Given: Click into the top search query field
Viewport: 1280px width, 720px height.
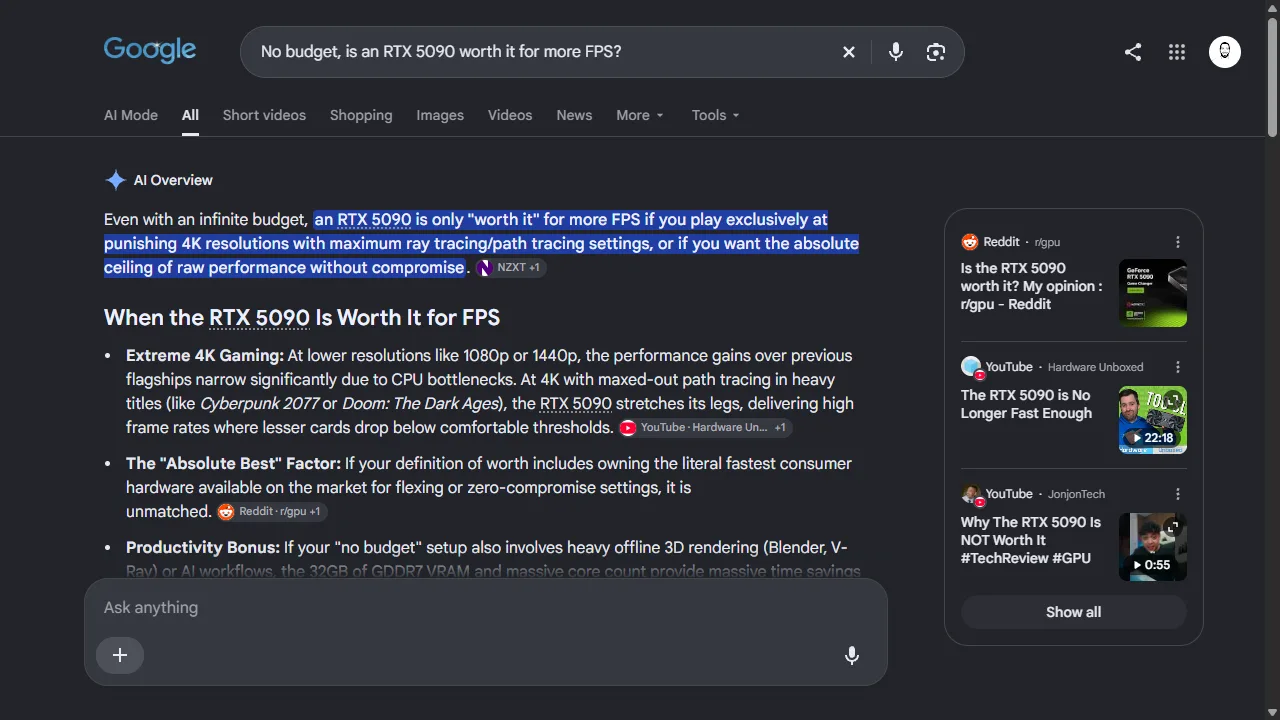Looking at the screenshot, I should (545, 52).
